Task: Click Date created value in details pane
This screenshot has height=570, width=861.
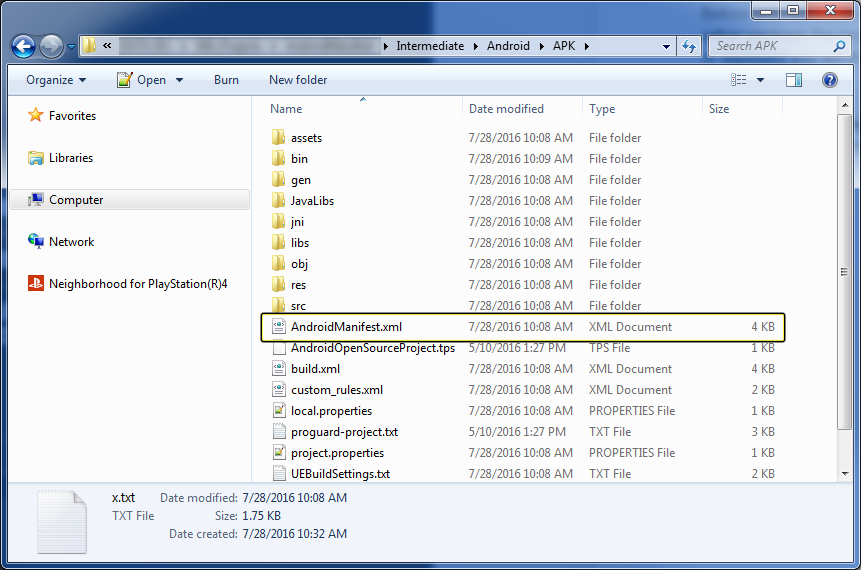Action: tap(294, 534)
